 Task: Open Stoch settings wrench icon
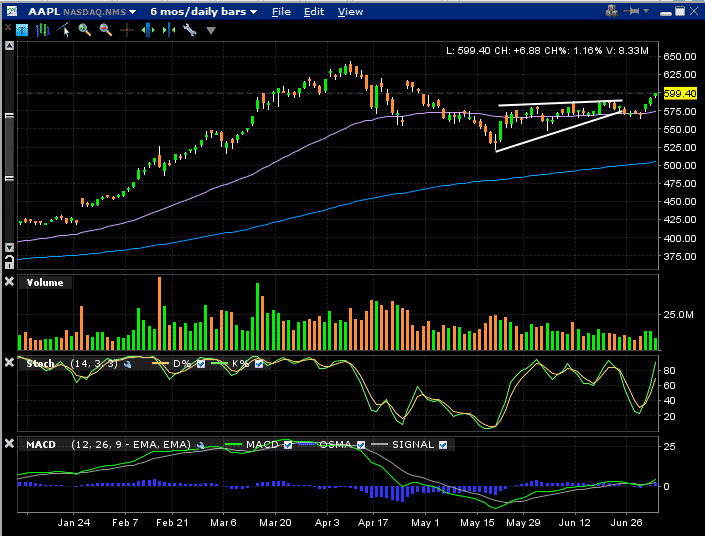tap(128, 364)
